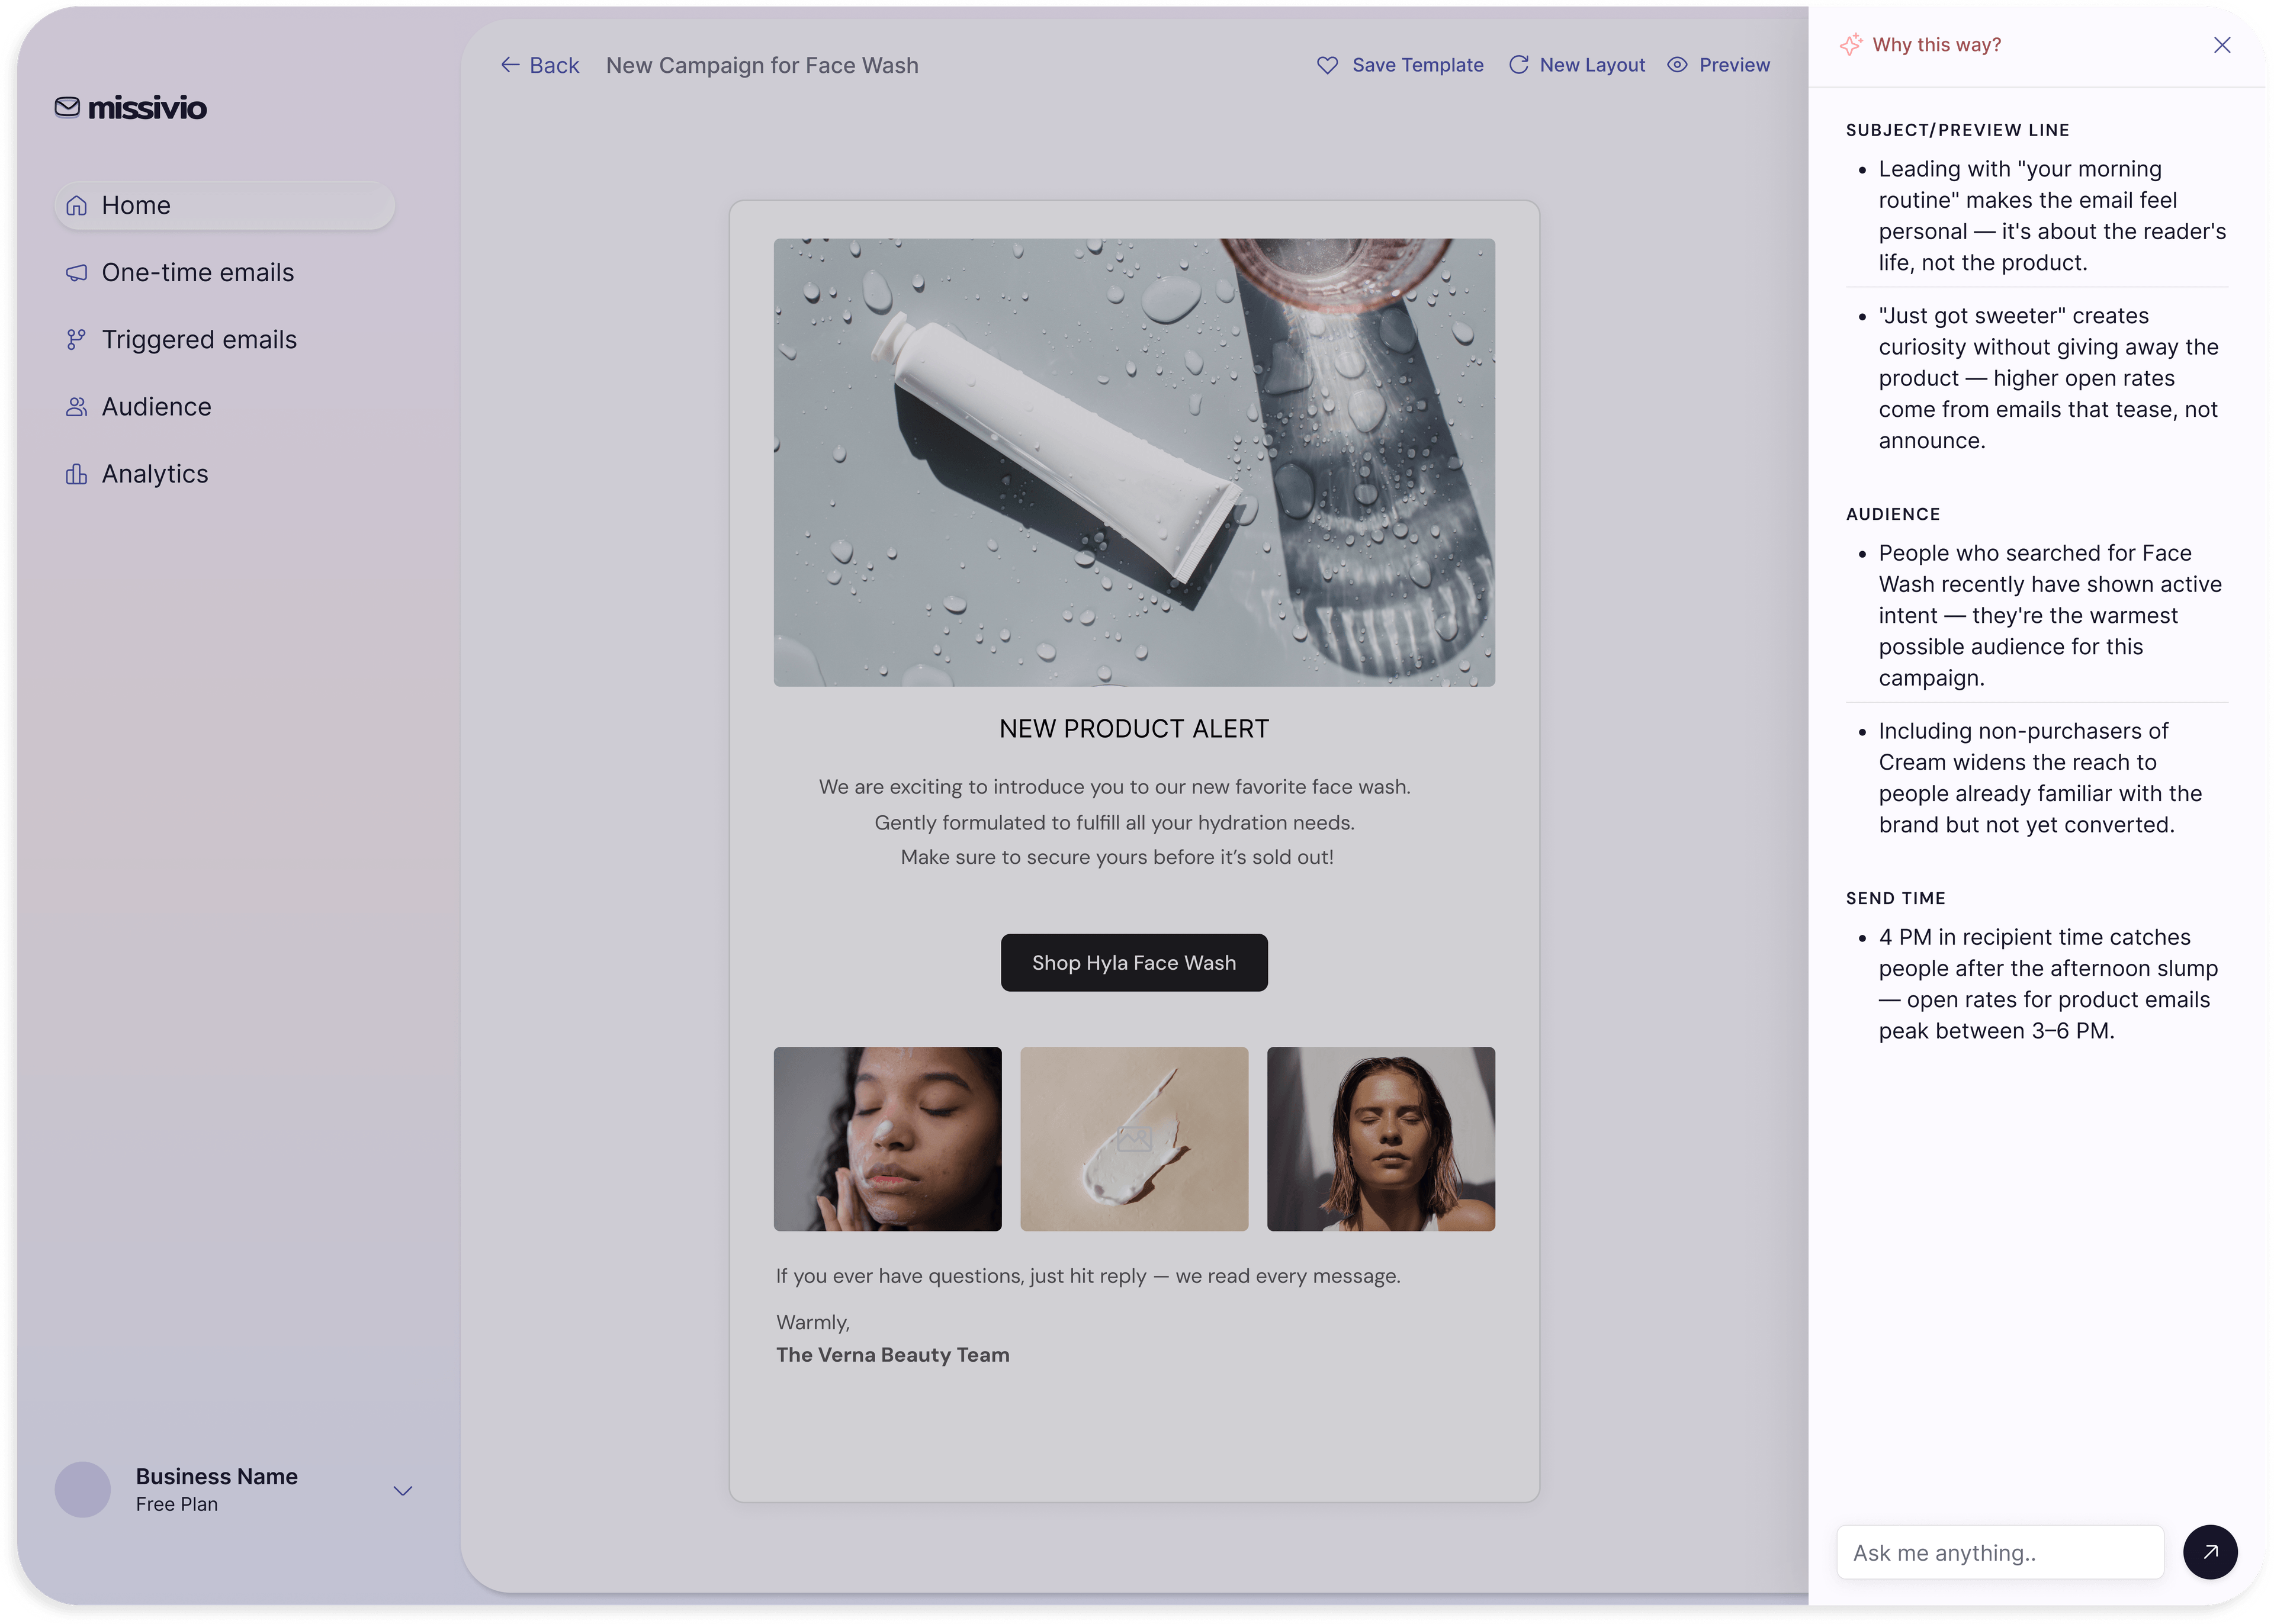
Task: Click the image placeholder icon on cream swatch photo
Action: (x=1134, y=1138)
